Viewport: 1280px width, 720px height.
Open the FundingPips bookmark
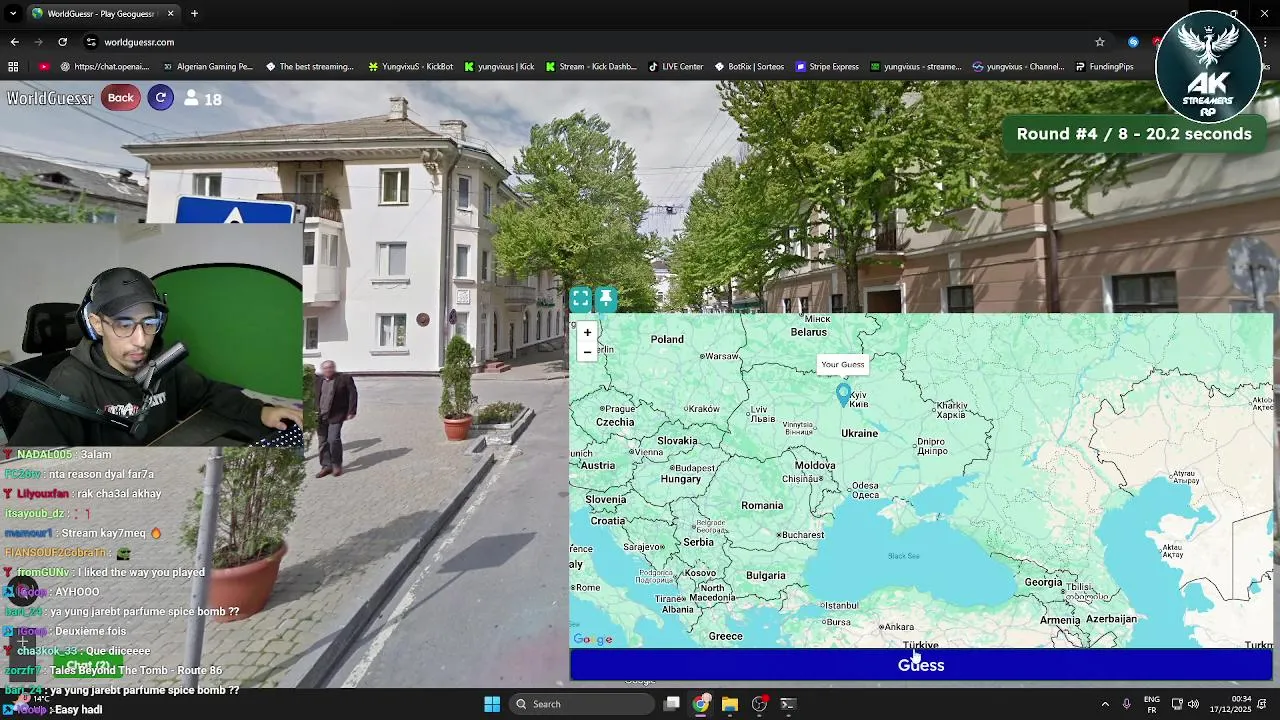coord(1104,67)
